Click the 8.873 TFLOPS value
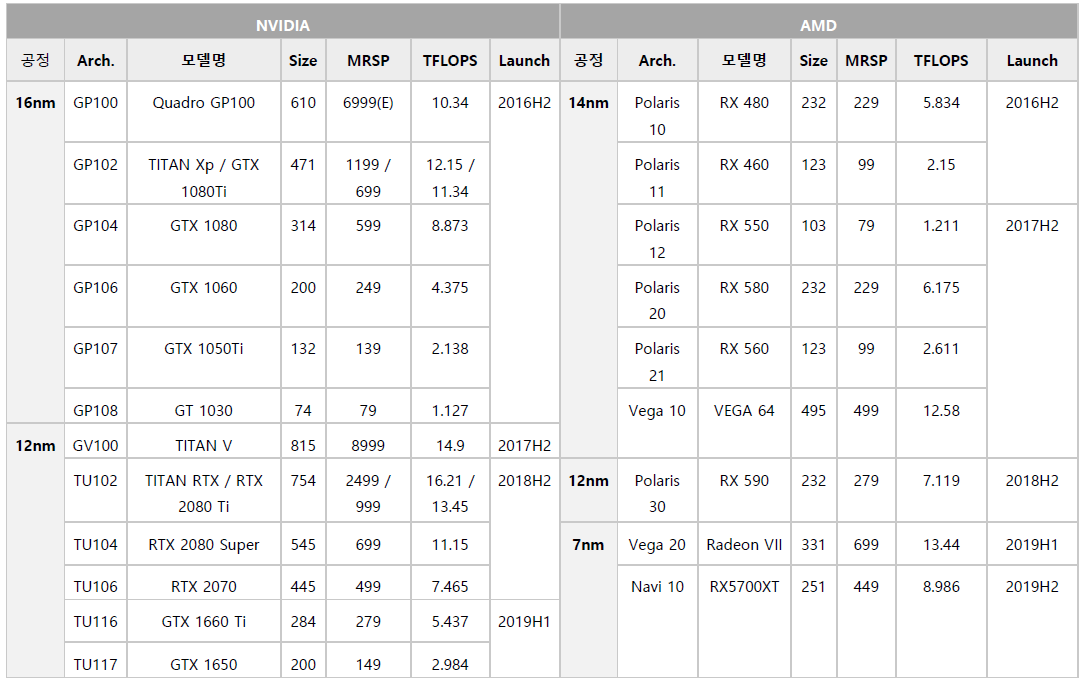1084x682 pixels. (450, 226)
